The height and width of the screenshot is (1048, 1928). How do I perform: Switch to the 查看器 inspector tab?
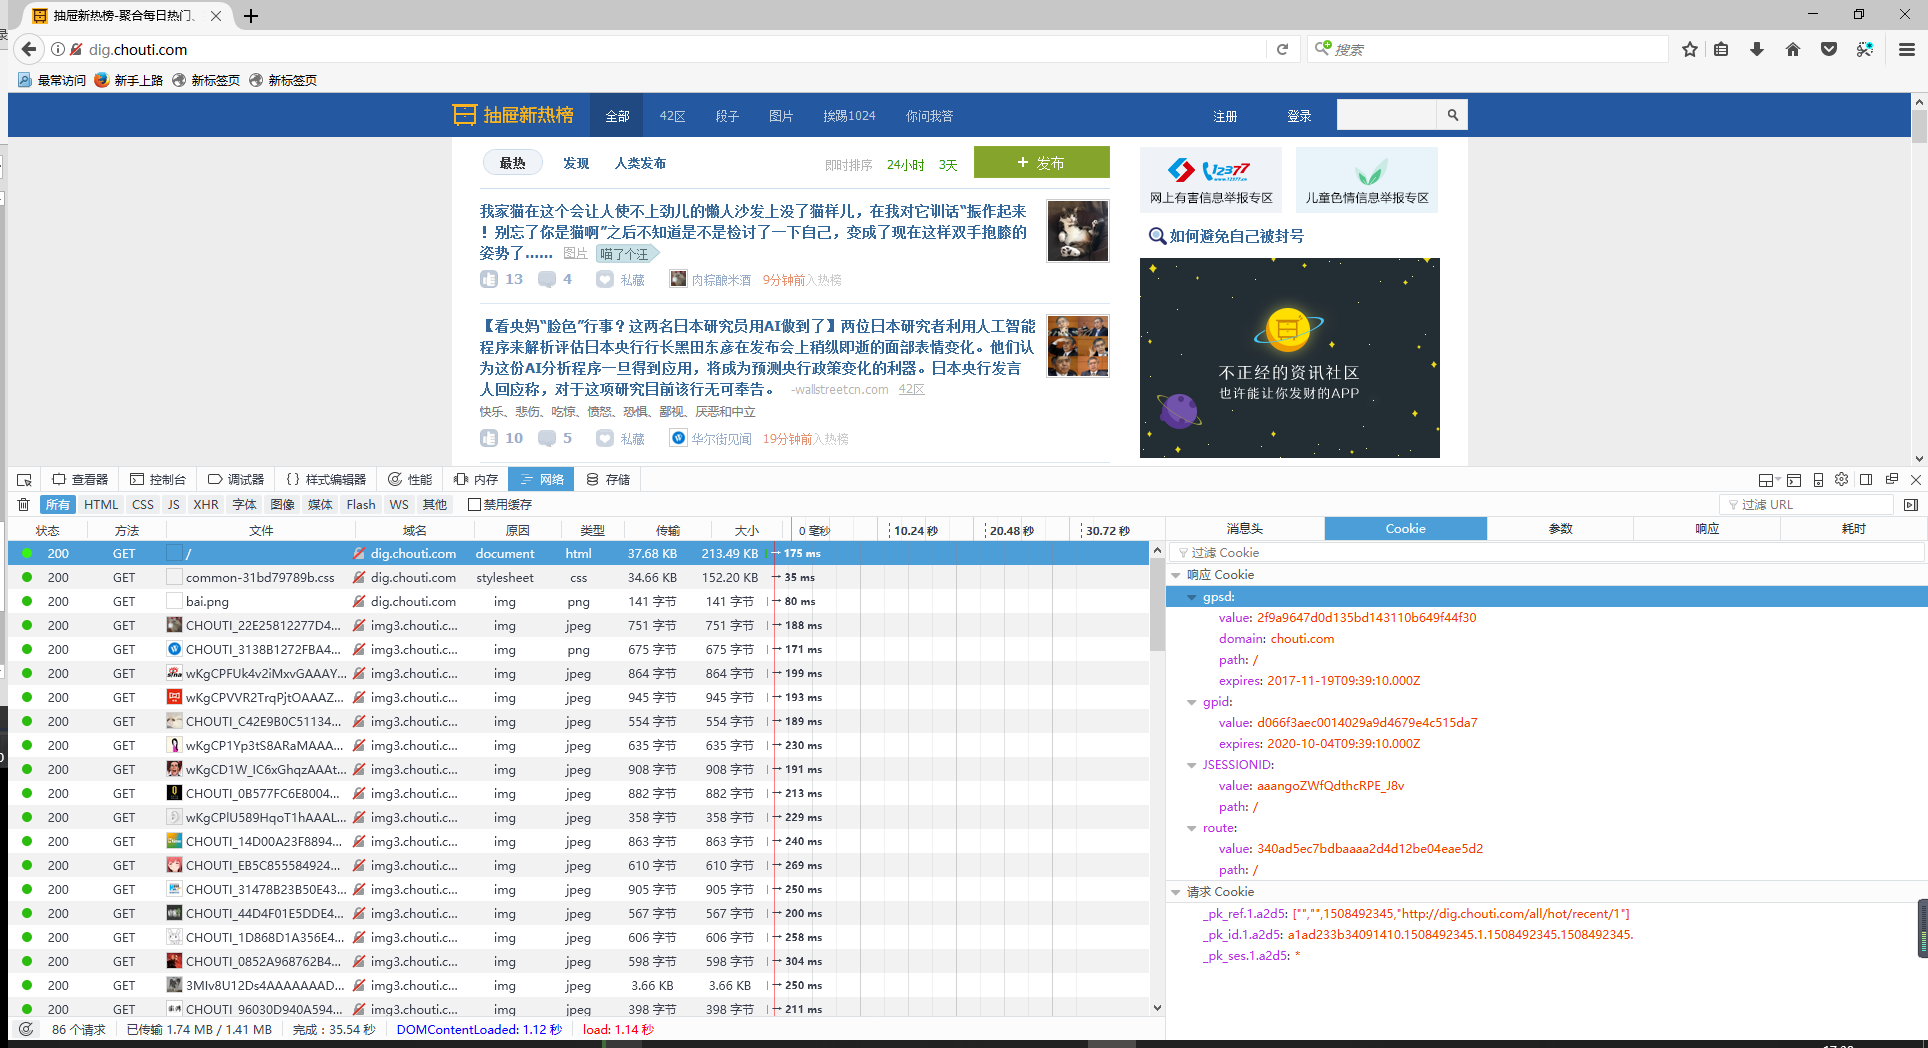80,480
